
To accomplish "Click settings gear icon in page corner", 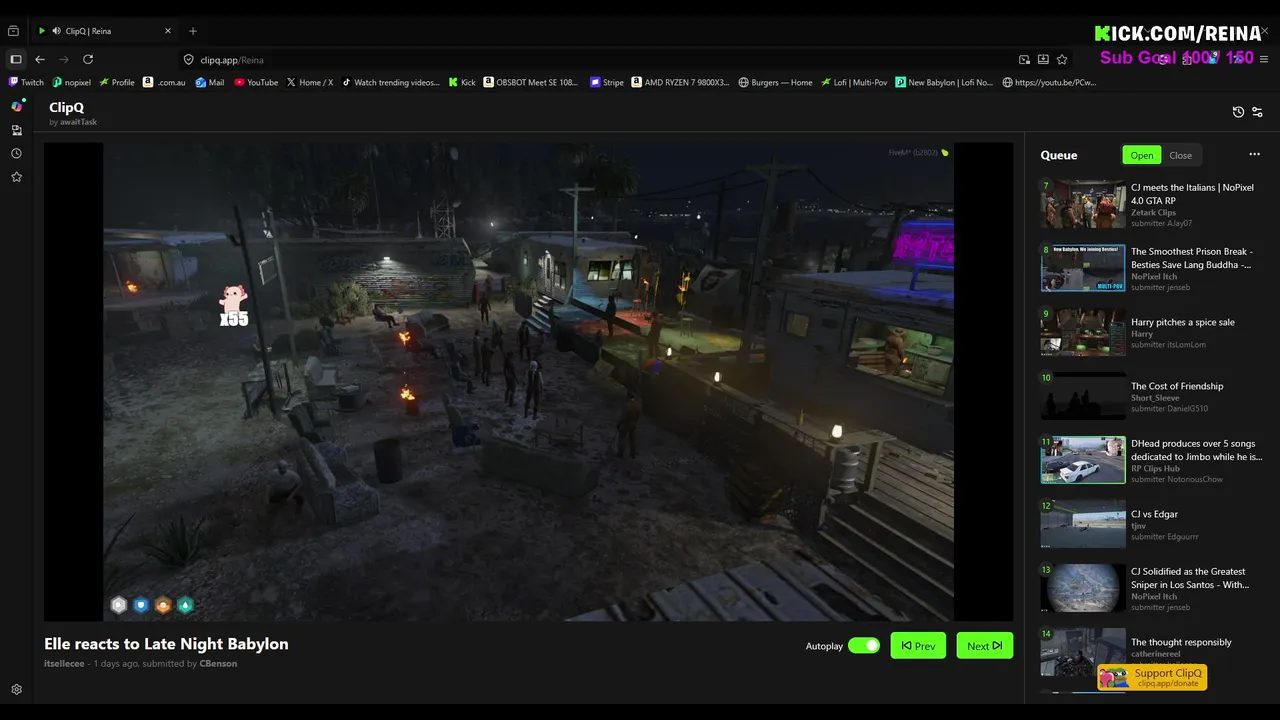I will (16, 689).
